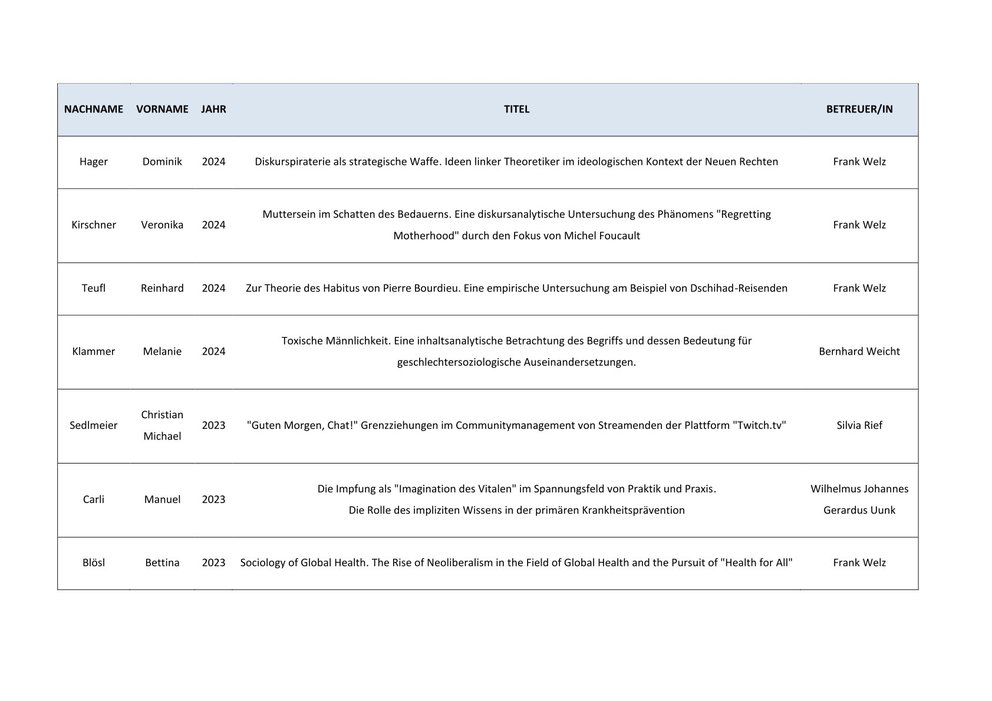This screenshot has width=992, height=701.
Task: Select the supervisor Silvia Rief
Action: [x=858, y=425]
